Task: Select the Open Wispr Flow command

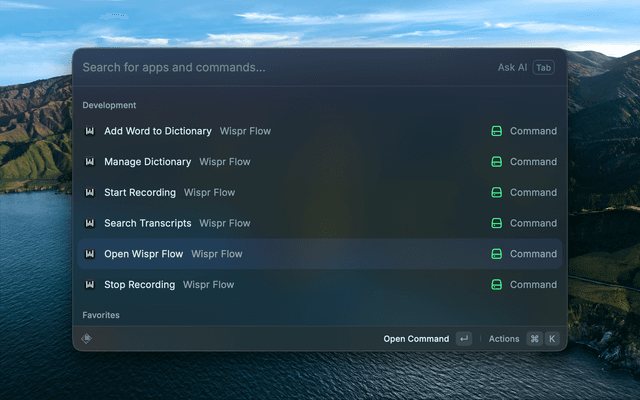Action: (144, 254)
